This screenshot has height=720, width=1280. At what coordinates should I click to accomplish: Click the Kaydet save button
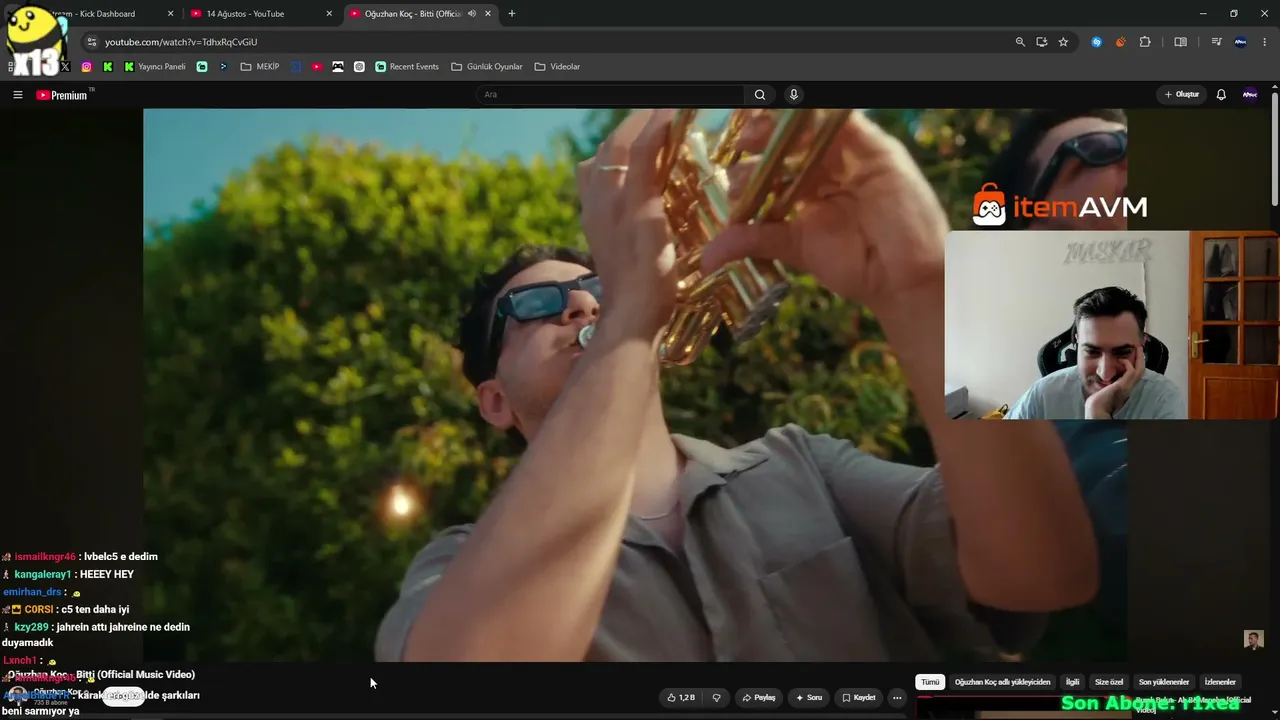click(859, 698)
